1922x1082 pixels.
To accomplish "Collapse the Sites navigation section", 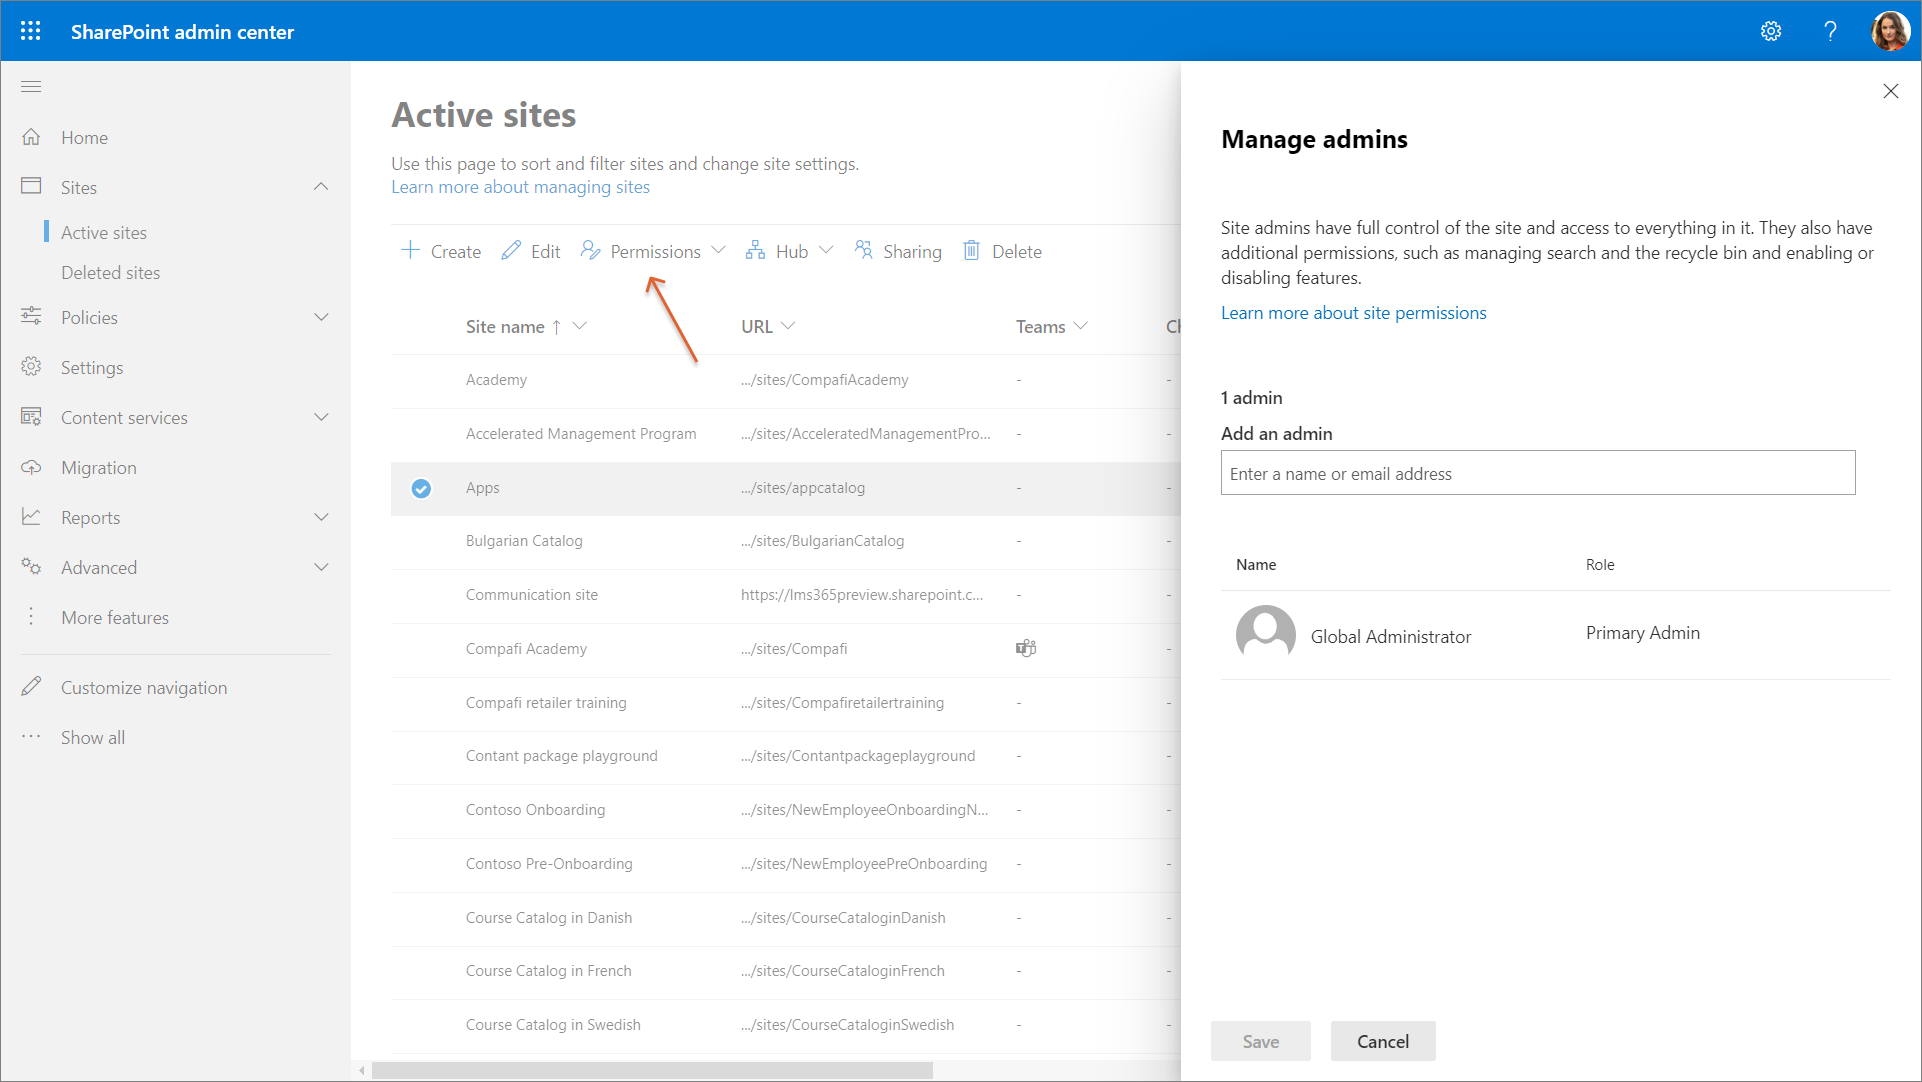I will tap(321, 187).
